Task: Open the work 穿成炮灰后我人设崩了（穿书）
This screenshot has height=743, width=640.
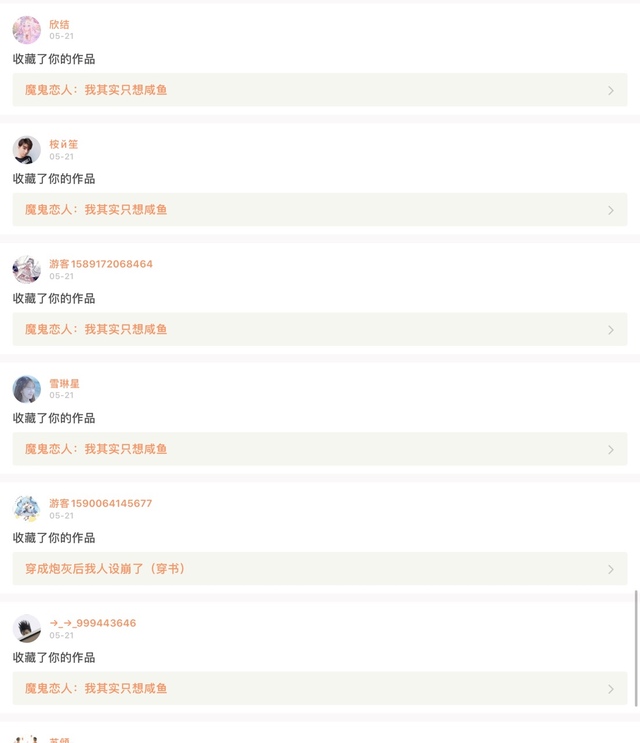Action: pos(105,569)
